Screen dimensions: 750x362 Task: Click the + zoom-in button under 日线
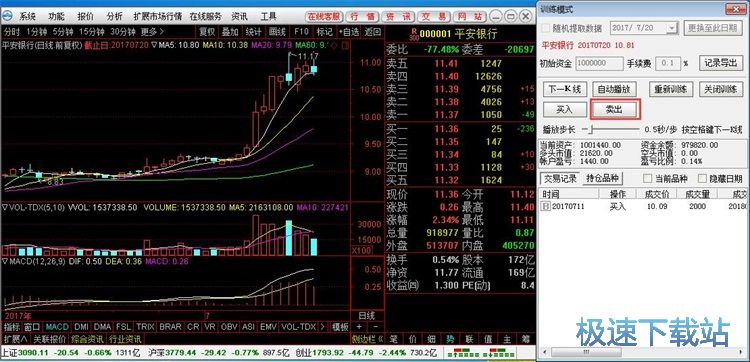[x=359, y=327]
